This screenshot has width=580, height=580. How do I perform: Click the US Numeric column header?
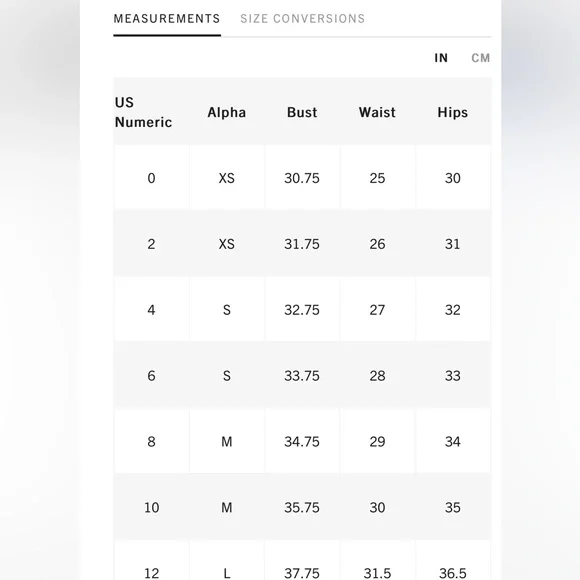(144, 112)
